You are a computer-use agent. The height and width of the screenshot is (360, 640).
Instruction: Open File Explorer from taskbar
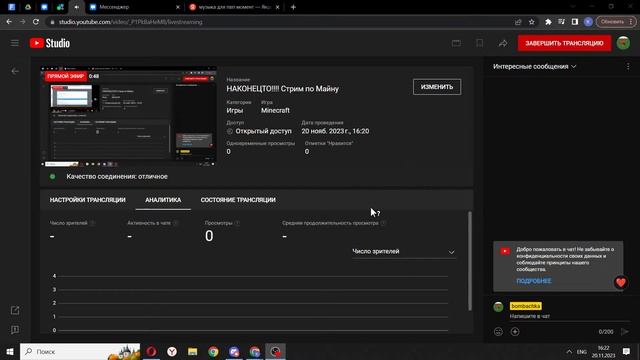click(193, 351)
